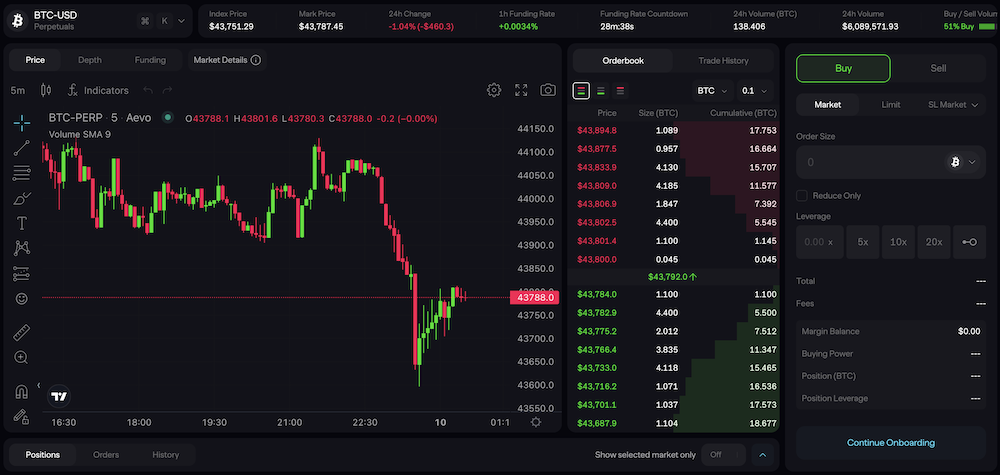Set leverage to 10x

pyautogui.click(x=898, y=242)
